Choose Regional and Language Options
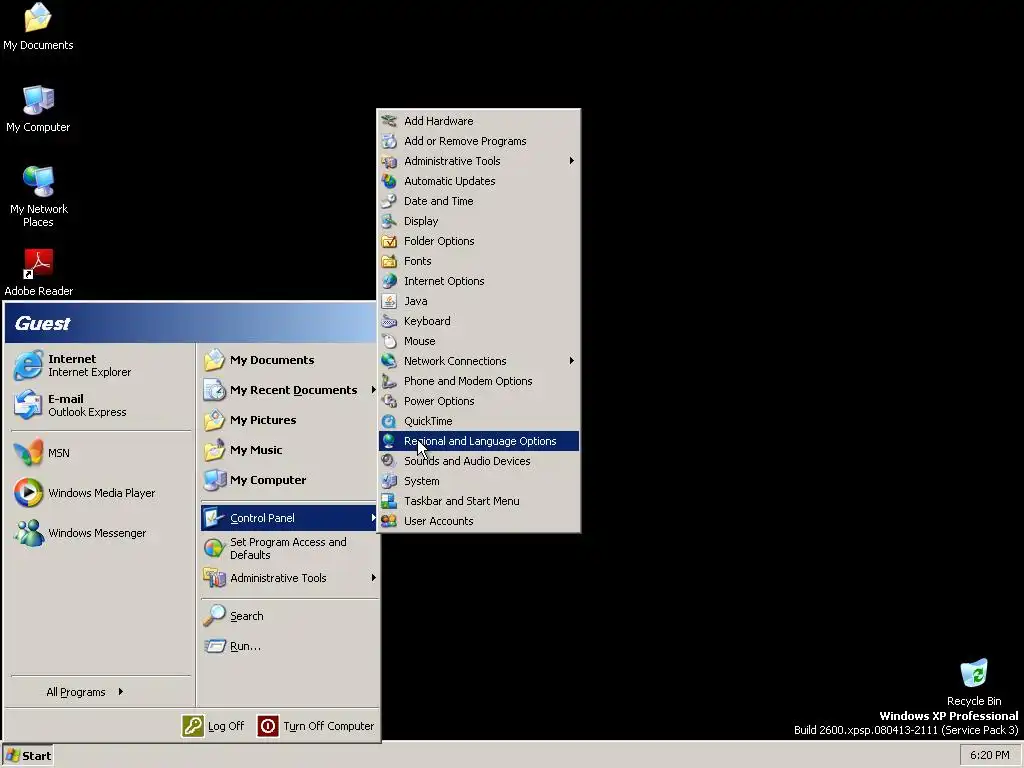Viewport: 1024px width, 768px height. pyautogui.click(x=479, y=441)
